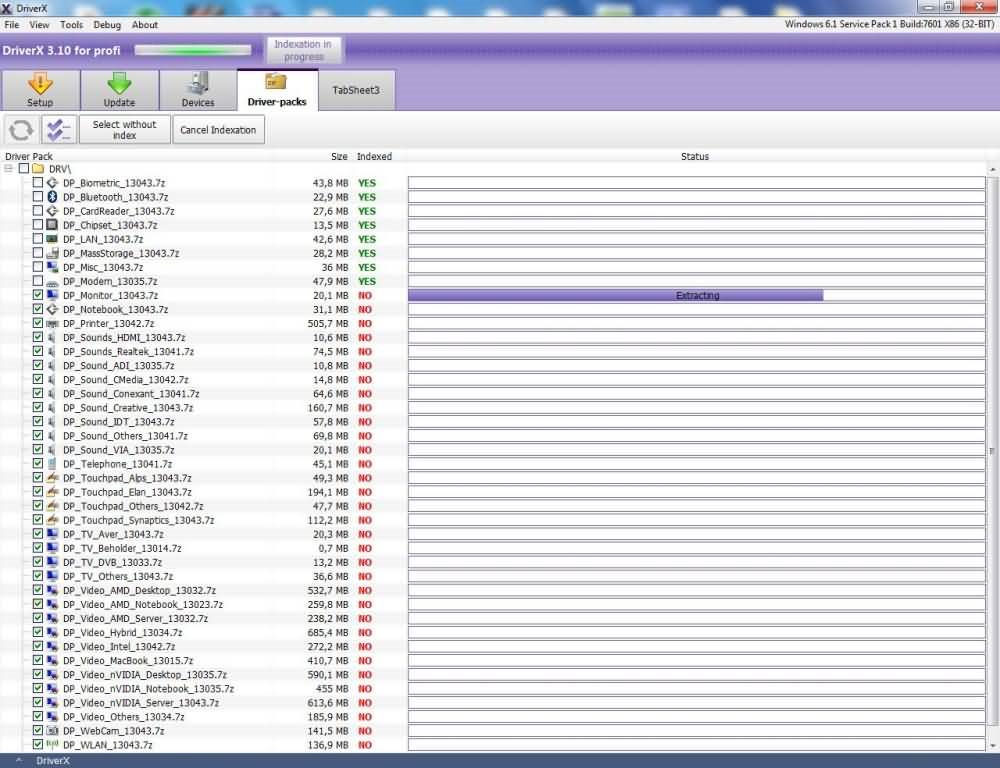Click the Bluetooth icon beside DP_Bluetooth_13043.7z
1000x768 pixels.
pos(52,197)
